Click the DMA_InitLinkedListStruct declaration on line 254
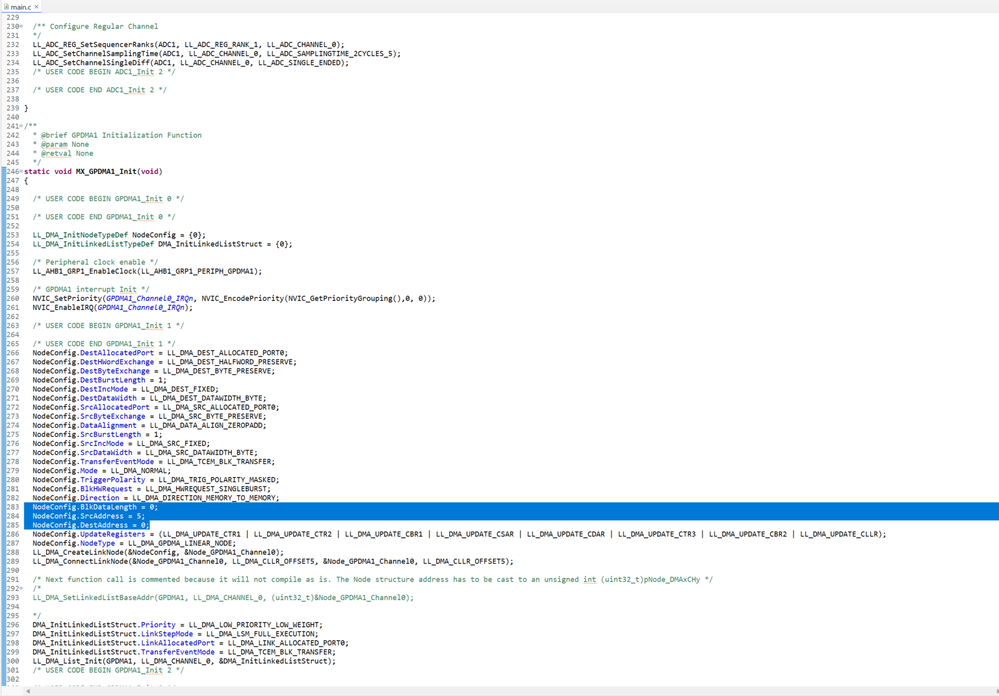This screenshot has height=696, width=999. (x=162, y=244)
